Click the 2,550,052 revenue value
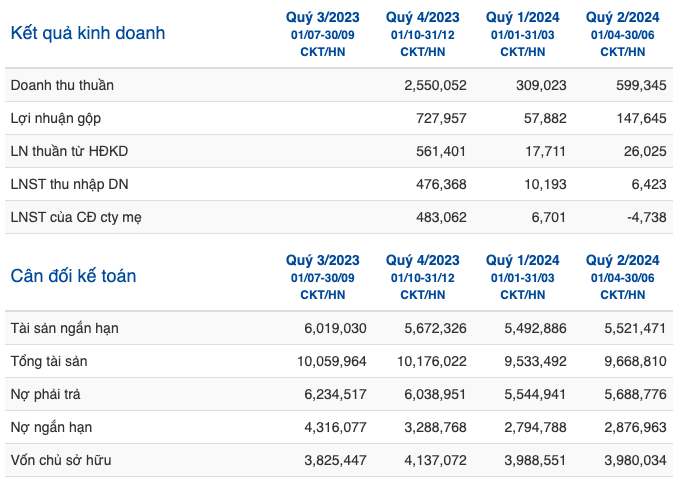The width and height of the screenshot is (676, 484). coord(435,85)
